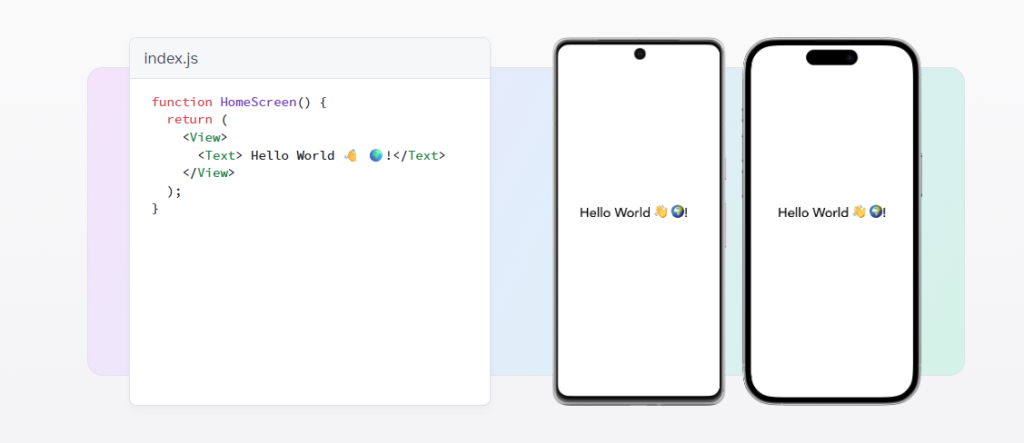Click globe emoji on iPhone screen
This screenshot has width=1024, height=443.
click(876, 212)
